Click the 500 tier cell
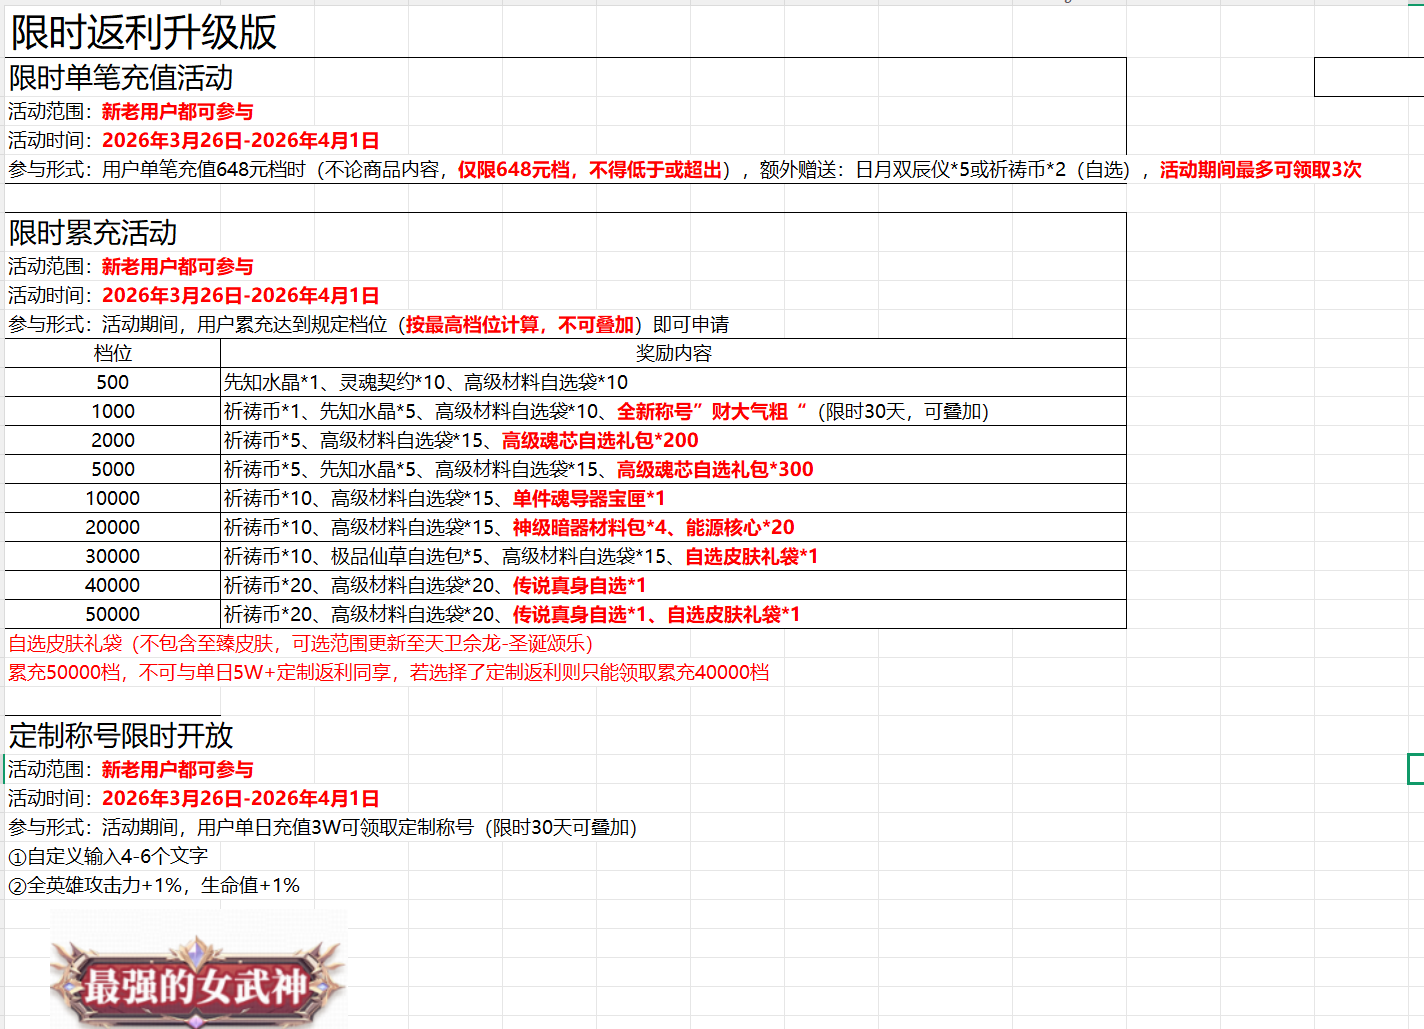Screen dimensions: 1424x1029 [112, 382]
